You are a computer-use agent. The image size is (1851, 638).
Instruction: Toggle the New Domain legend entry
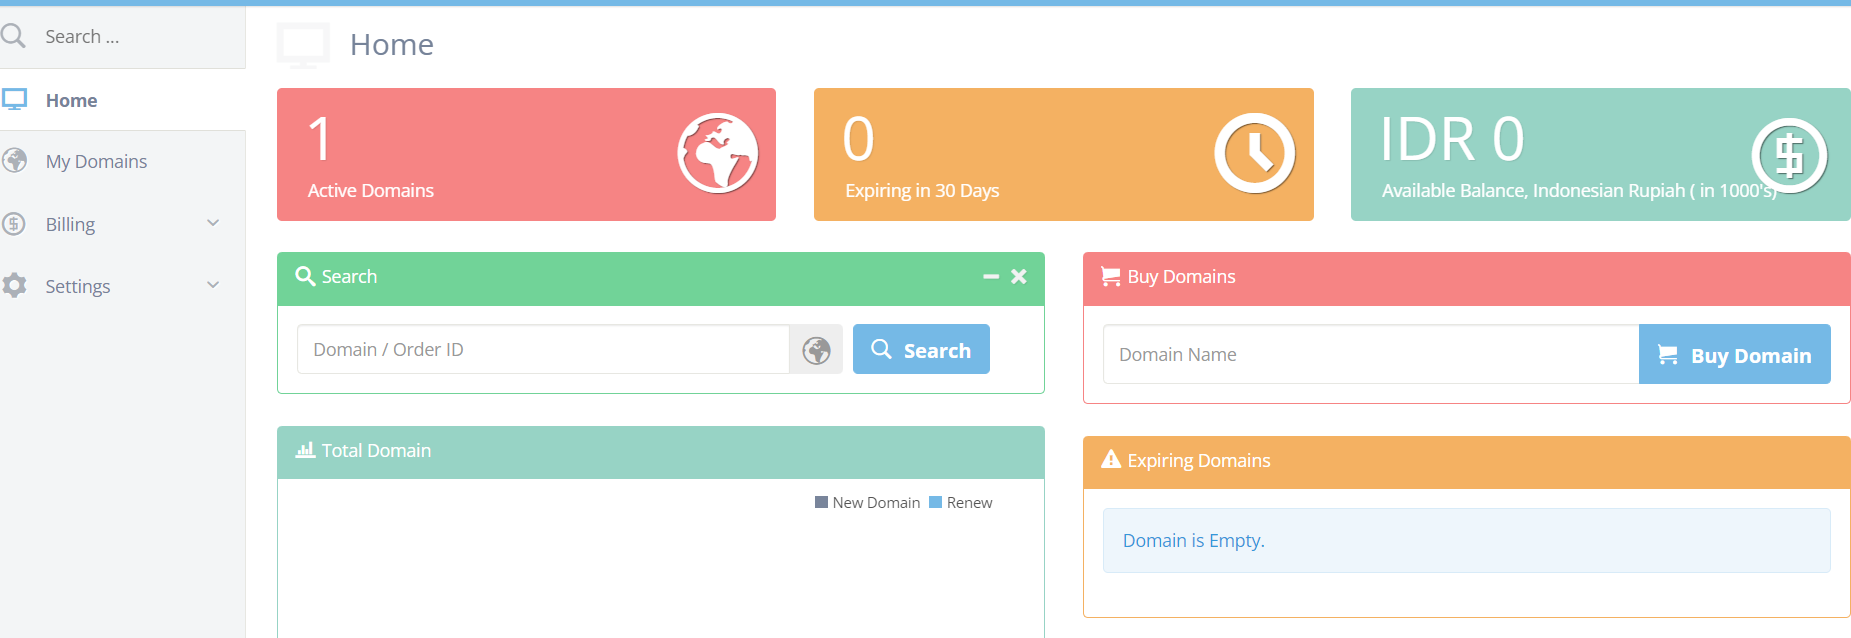(868, 502)
